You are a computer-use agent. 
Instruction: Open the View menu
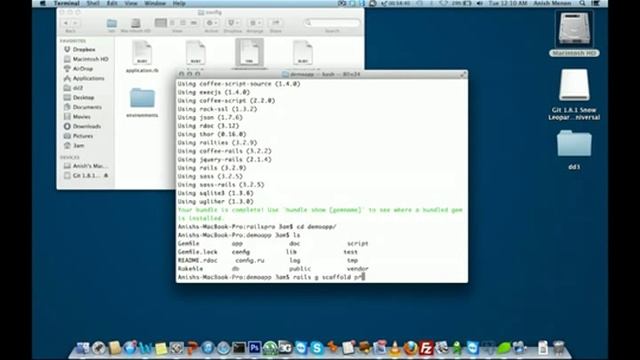tap(131, 3)
